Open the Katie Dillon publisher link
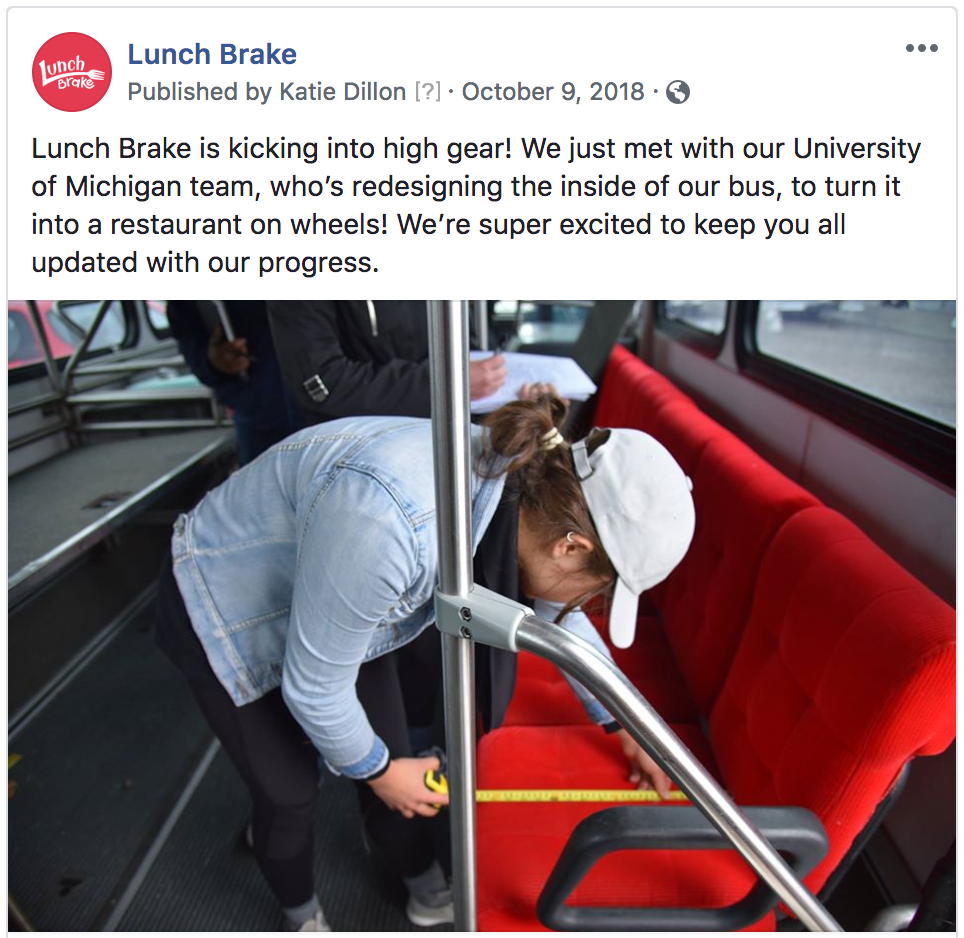 [x=342, y=92]
